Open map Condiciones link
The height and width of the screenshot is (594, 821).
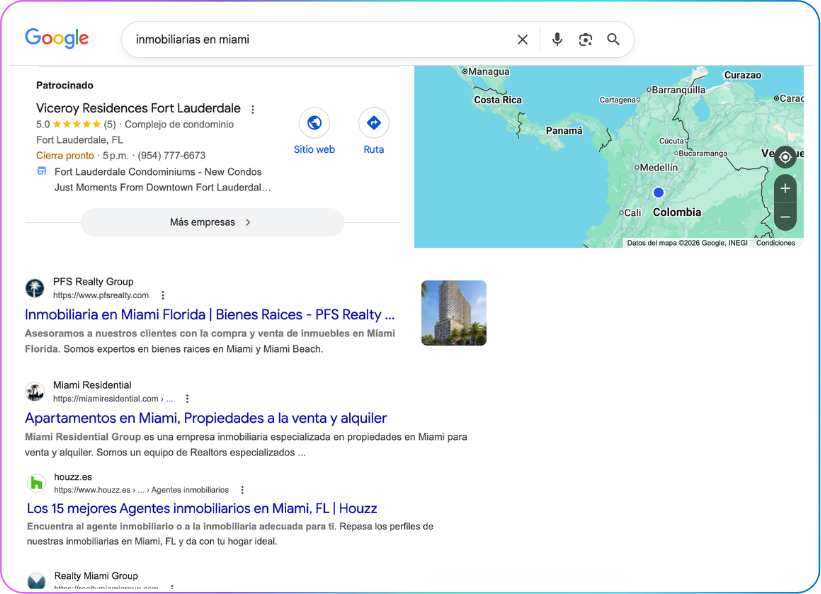pyautogui.click(x=775, y=243)
